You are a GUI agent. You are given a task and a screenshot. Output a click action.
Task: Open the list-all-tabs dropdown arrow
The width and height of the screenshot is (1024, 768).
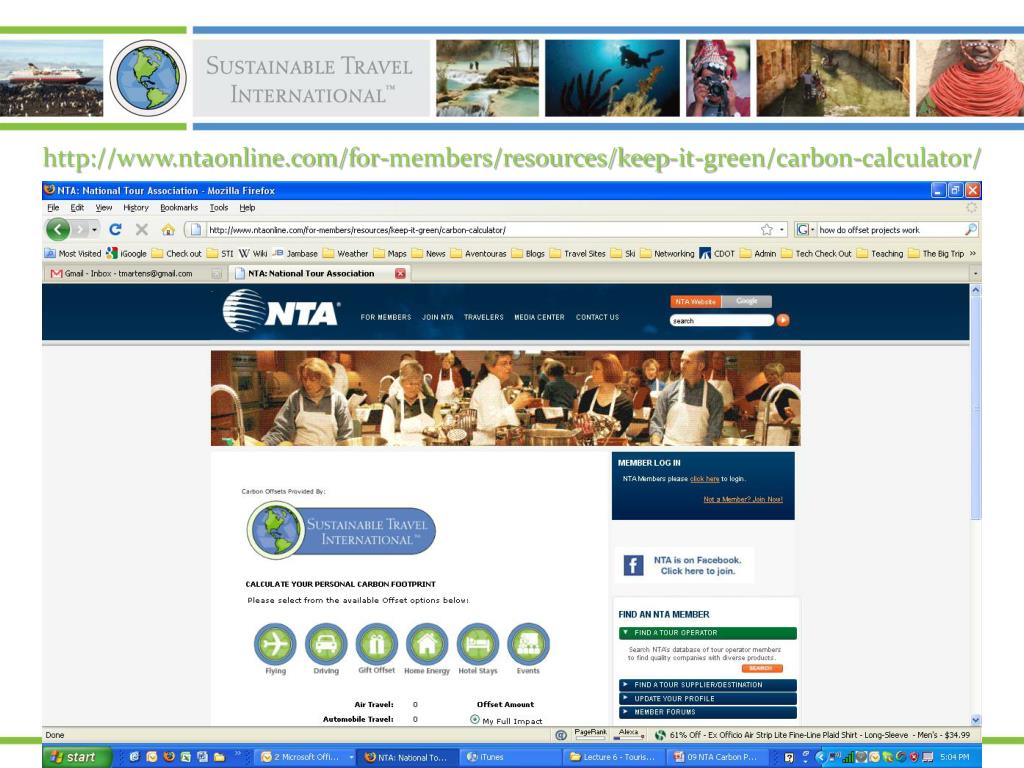coord(975,274)
